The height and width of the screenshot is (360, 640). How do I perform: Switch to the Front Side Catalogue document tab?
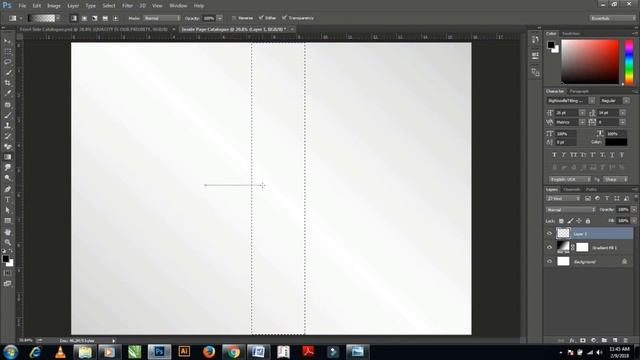click(x=93, y=29)
